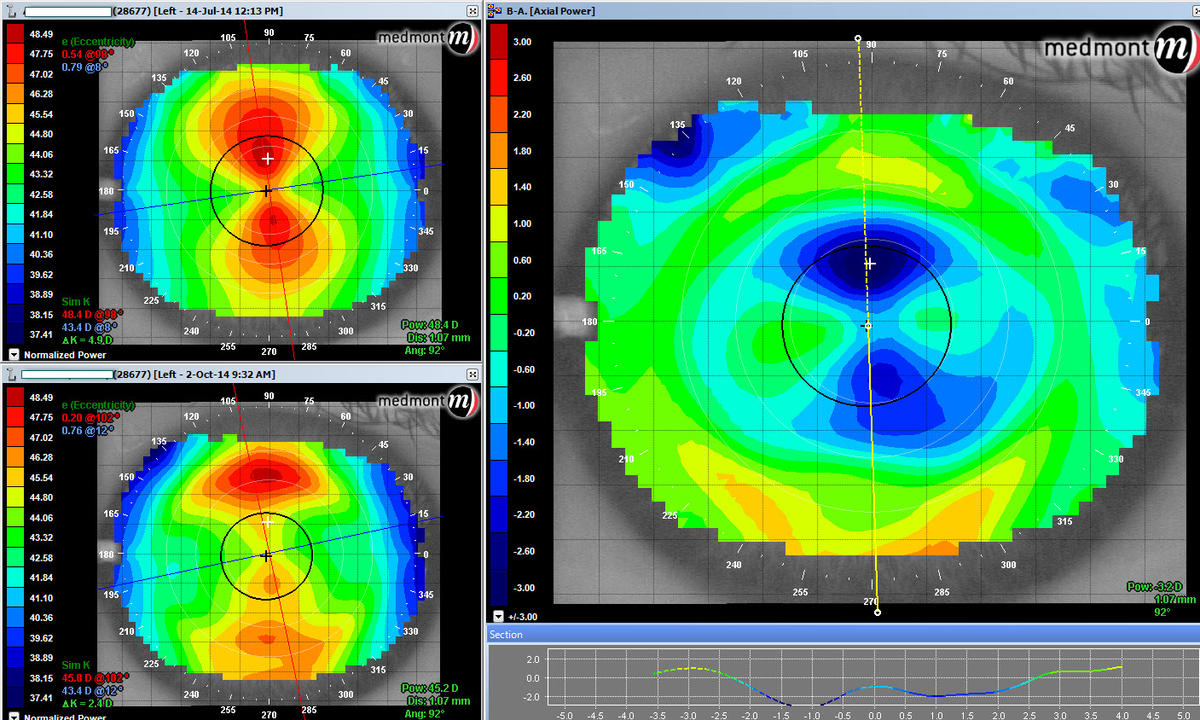Click the white crosshair in the B-A. difference map

[870, 264]
